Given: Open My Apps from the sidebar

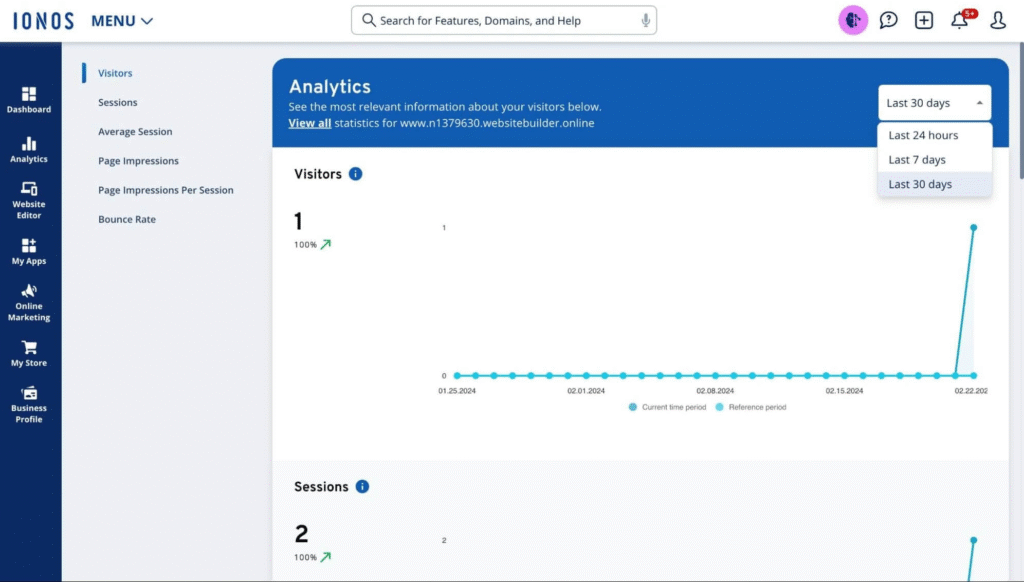Looking at the screenshot, I should pos(29,250).
